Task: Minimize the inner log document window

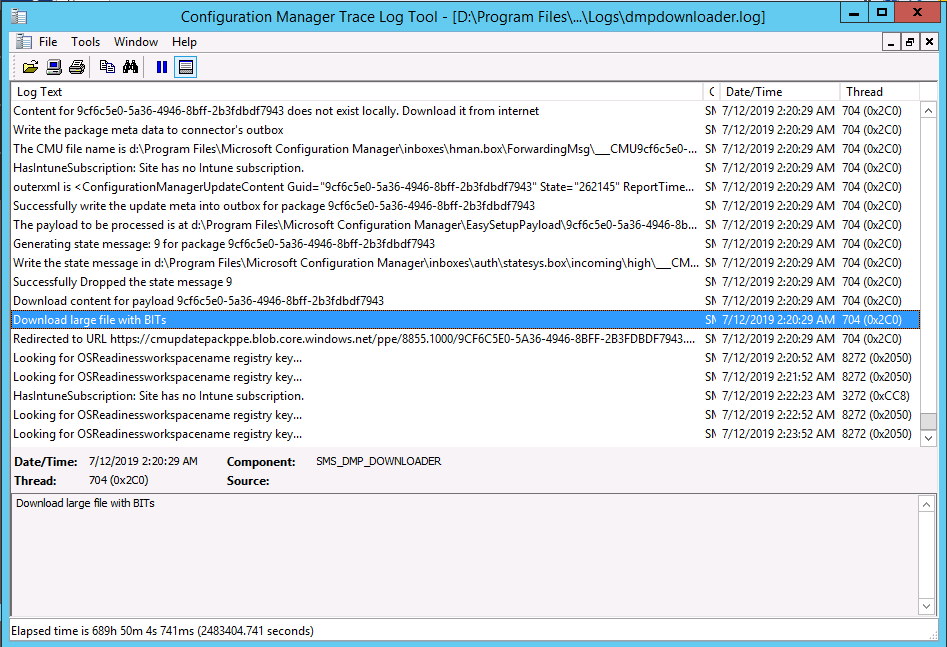Action: (891, 42)
